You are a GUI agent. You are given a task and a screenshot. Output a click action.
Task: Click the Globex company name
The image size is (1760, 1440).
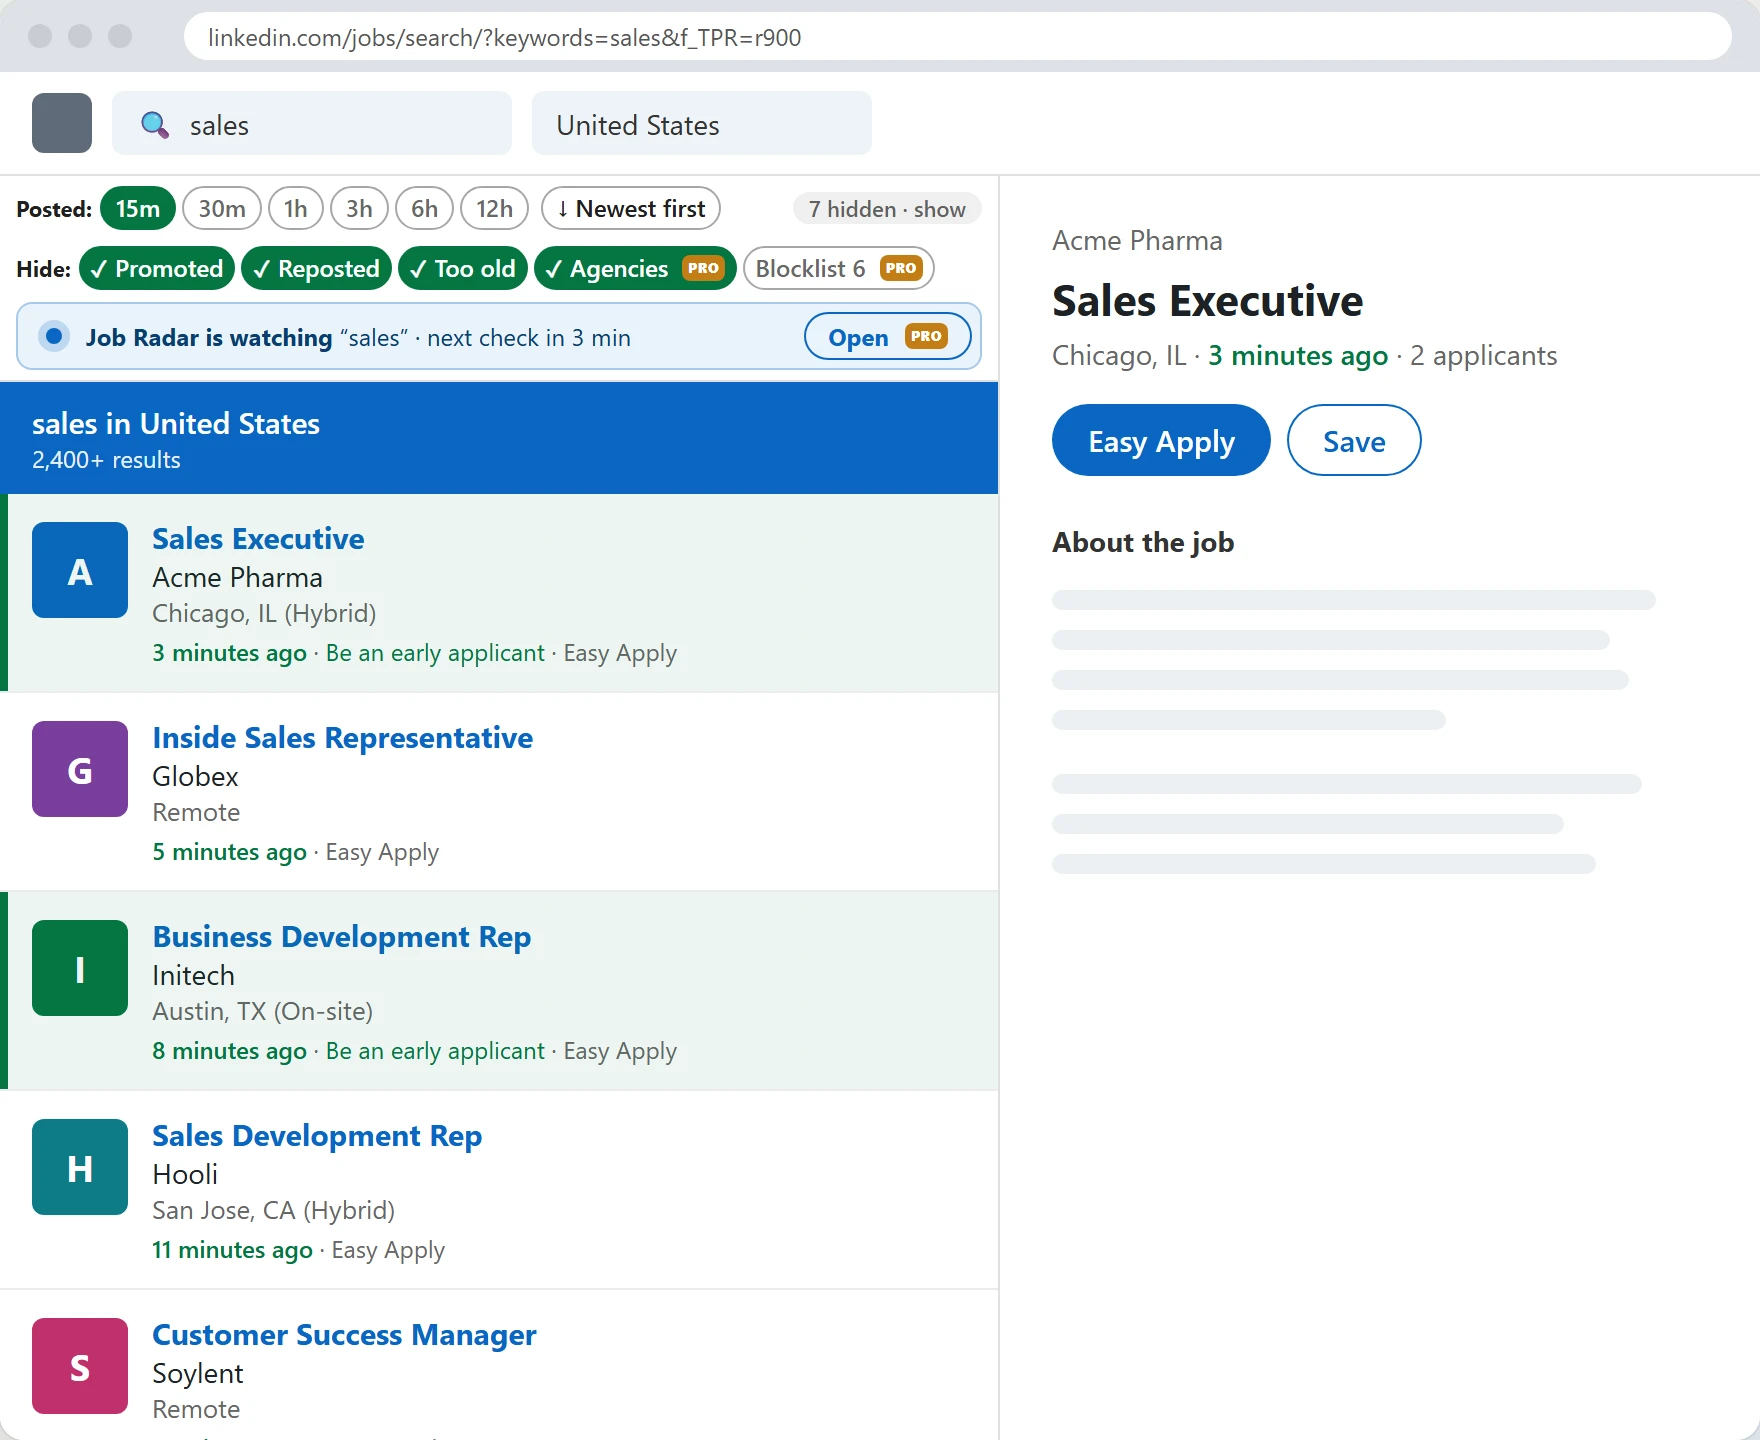coord(195,776)
